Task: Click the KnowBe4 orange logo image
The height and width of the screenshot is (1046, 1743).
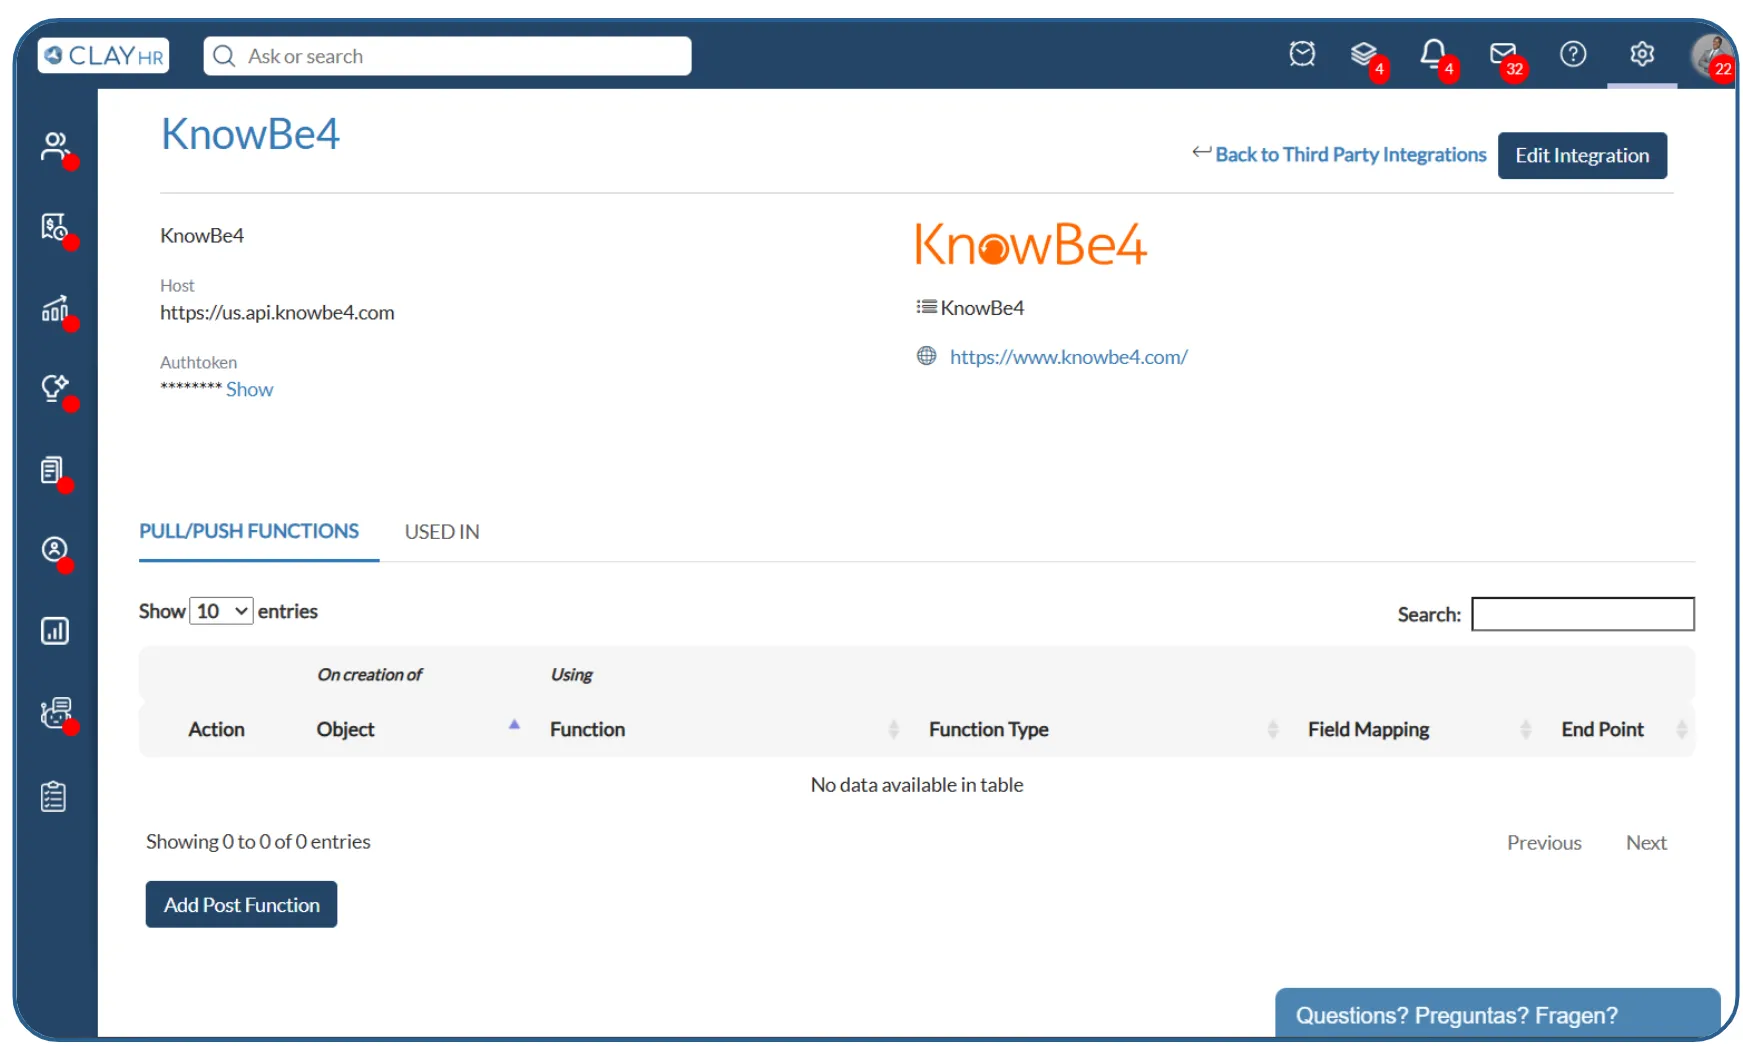Action: (1031, 245)
